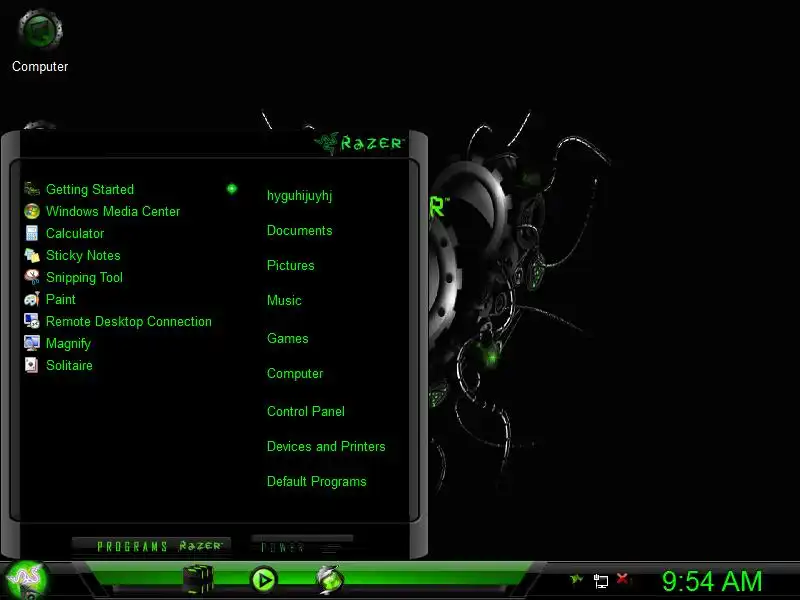Viewport: 800px width, 600px height.
Task: Launch Solitaire text entry
Action: click(x=69, y=365)
